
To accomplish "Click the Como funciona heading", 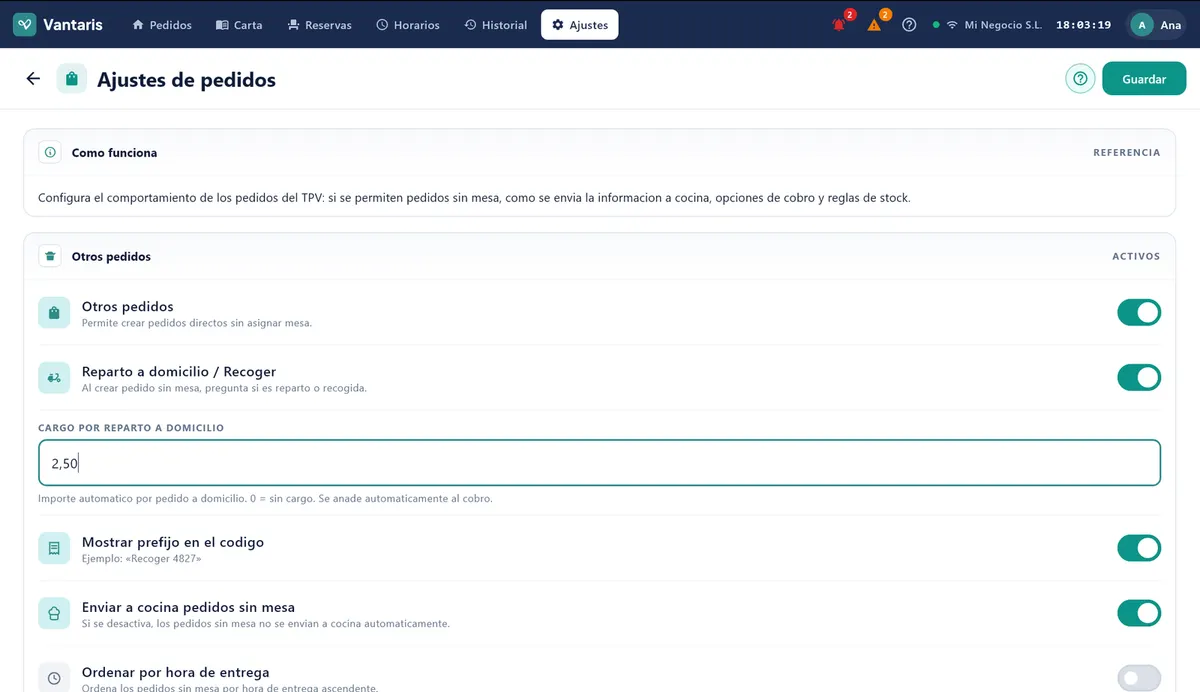I will 114,153.
